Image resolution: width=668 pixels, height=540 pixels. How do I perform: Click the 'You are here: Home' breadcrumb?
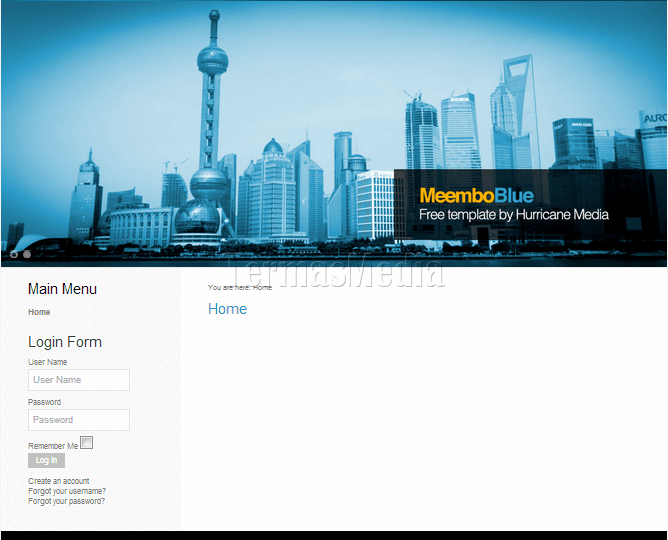[240, 287]
